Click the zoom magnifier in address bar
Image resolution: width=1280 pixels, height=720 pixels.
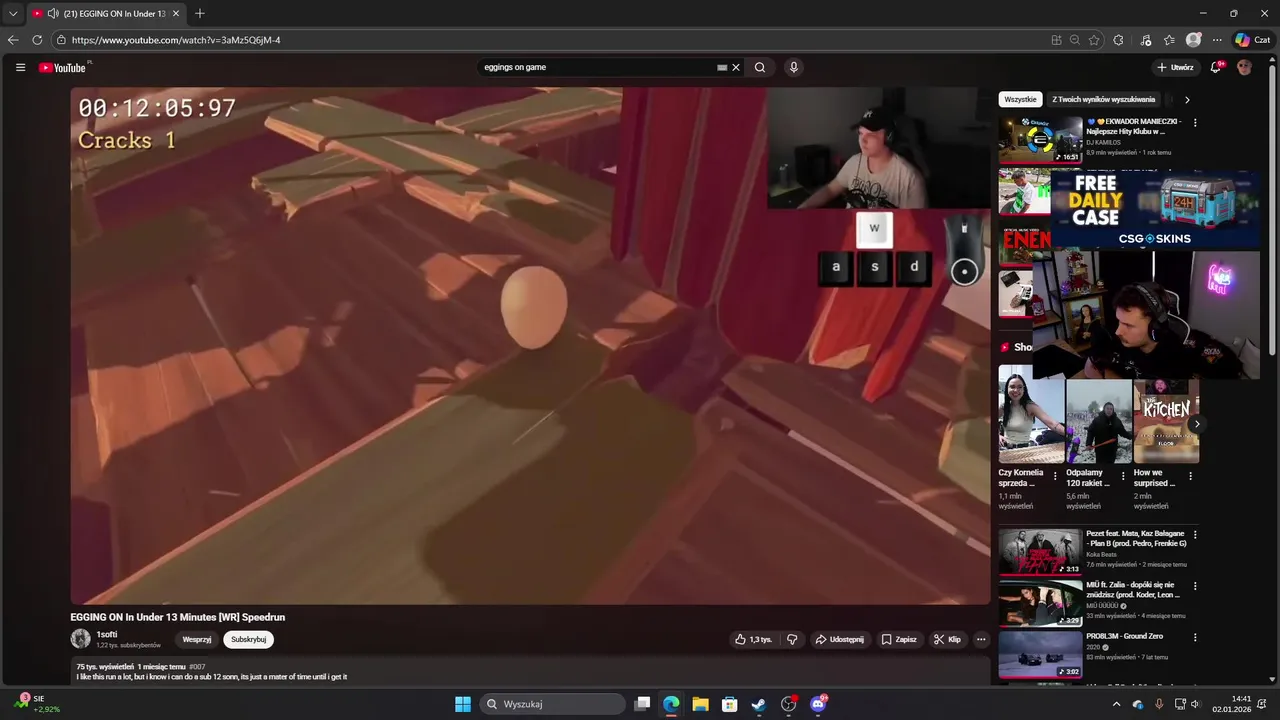[1075, 40]
